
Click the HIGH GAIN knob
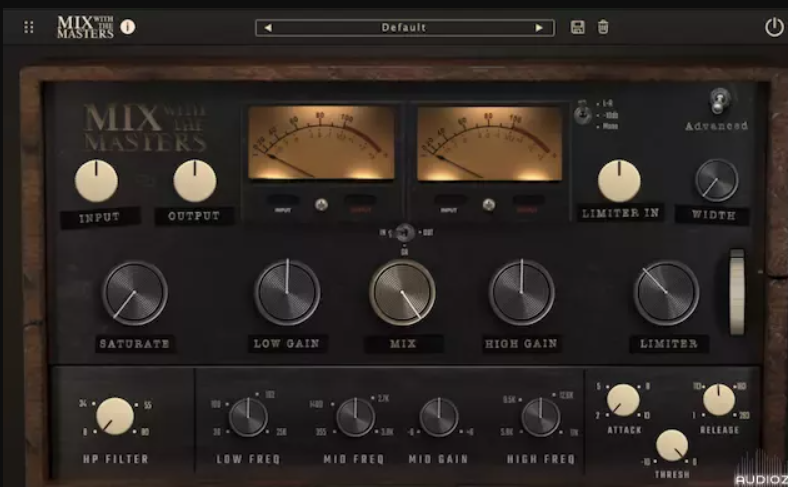click(522, 292)
